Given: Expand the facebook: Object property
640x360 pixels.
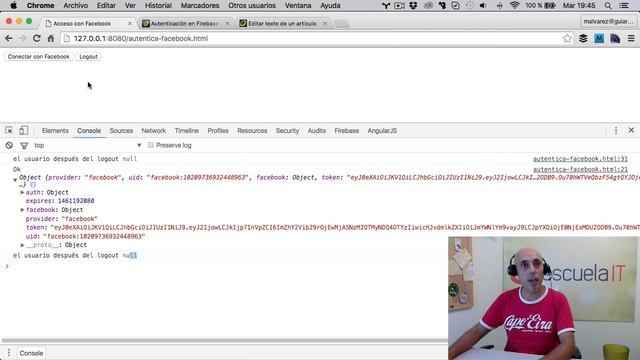Looking at the screenshot, I should click(22, 210).
